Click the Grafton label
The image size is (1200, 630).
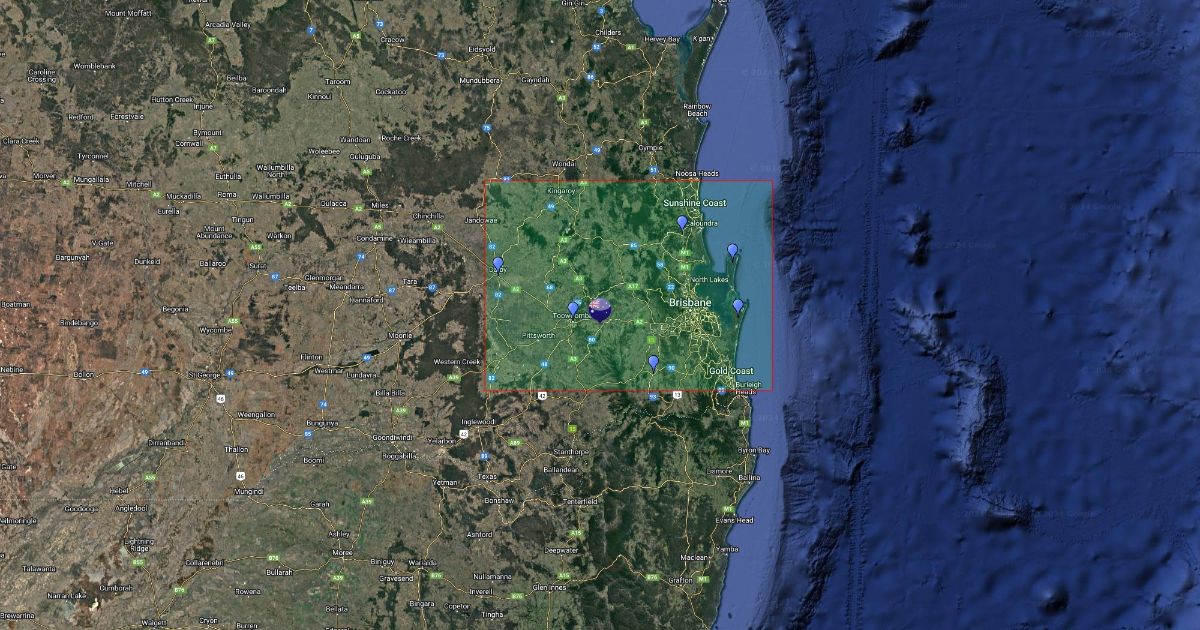(680, 579)
